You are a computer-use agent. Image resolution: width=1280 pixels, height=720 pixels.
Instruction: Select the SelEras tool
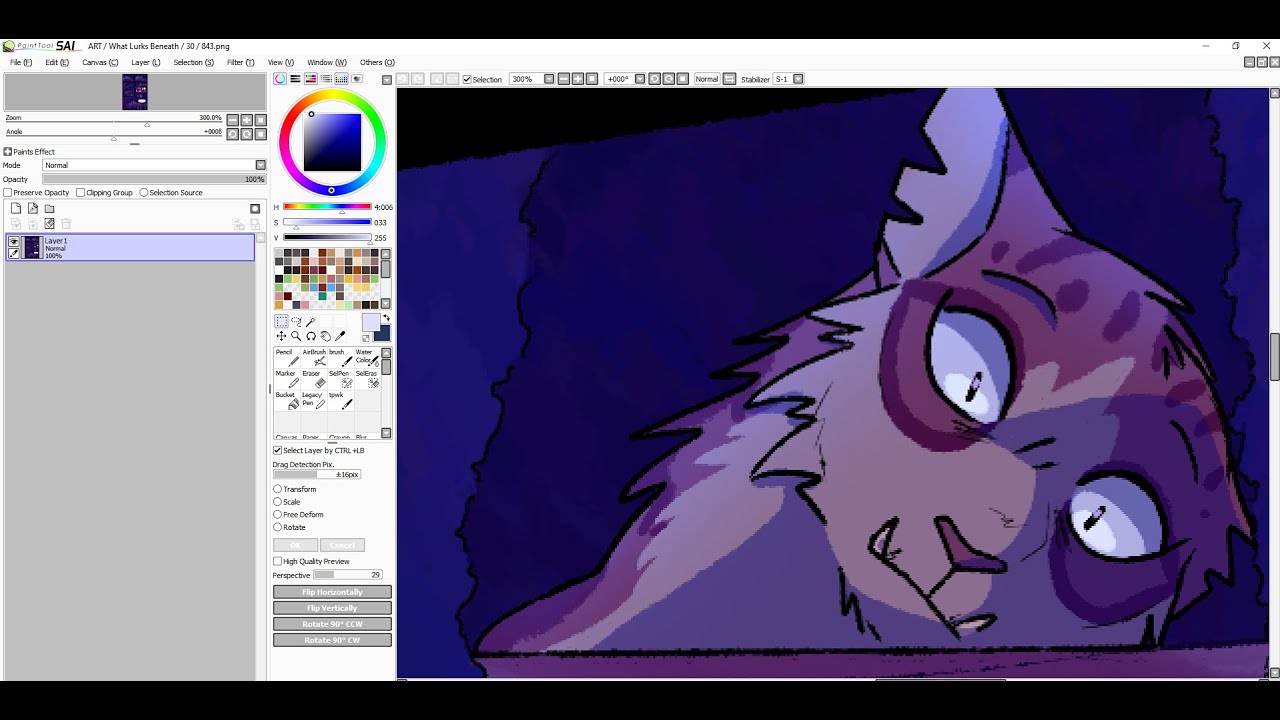(366, 379)
